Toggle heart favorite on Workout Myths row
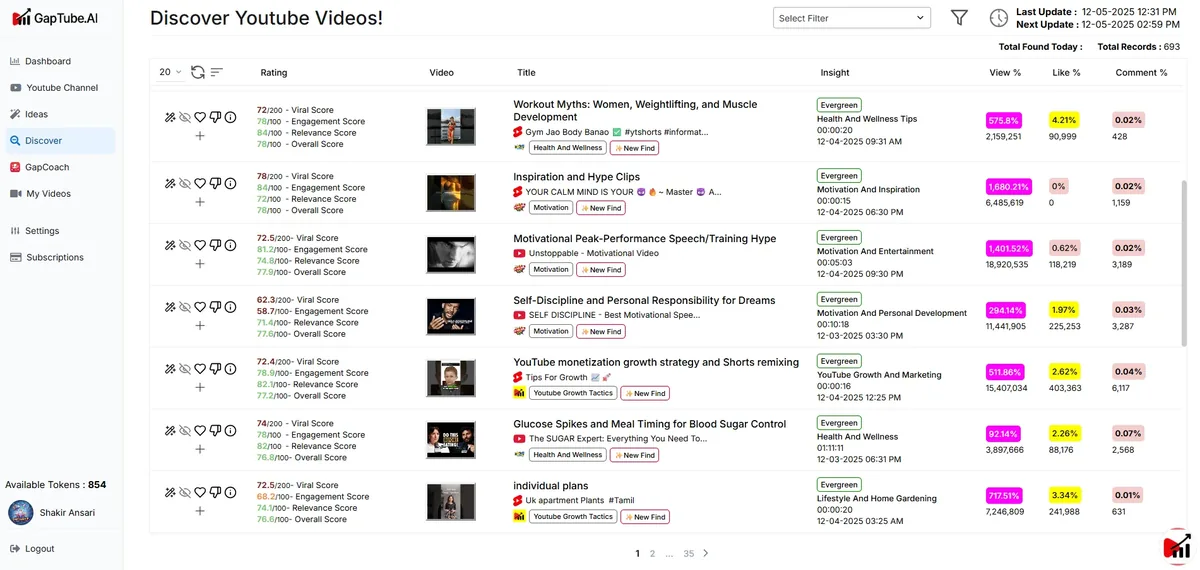 pos(200,117)
